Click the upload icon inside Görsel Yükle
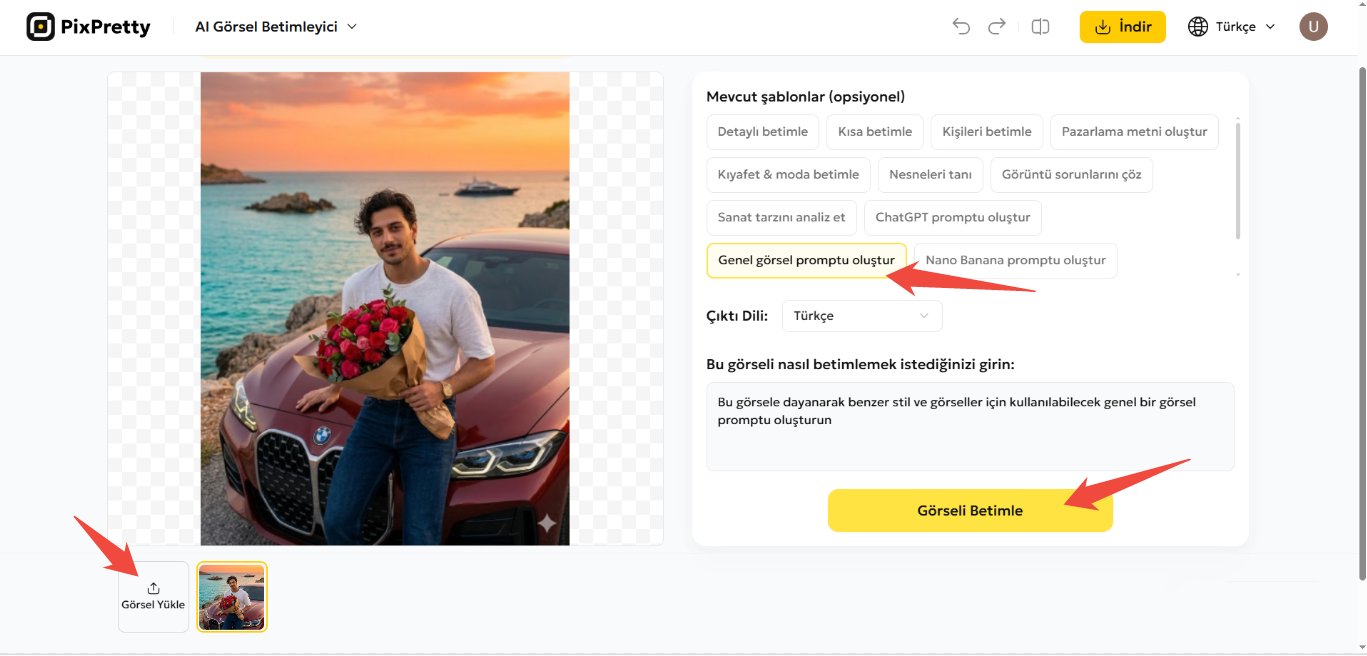 153,588
